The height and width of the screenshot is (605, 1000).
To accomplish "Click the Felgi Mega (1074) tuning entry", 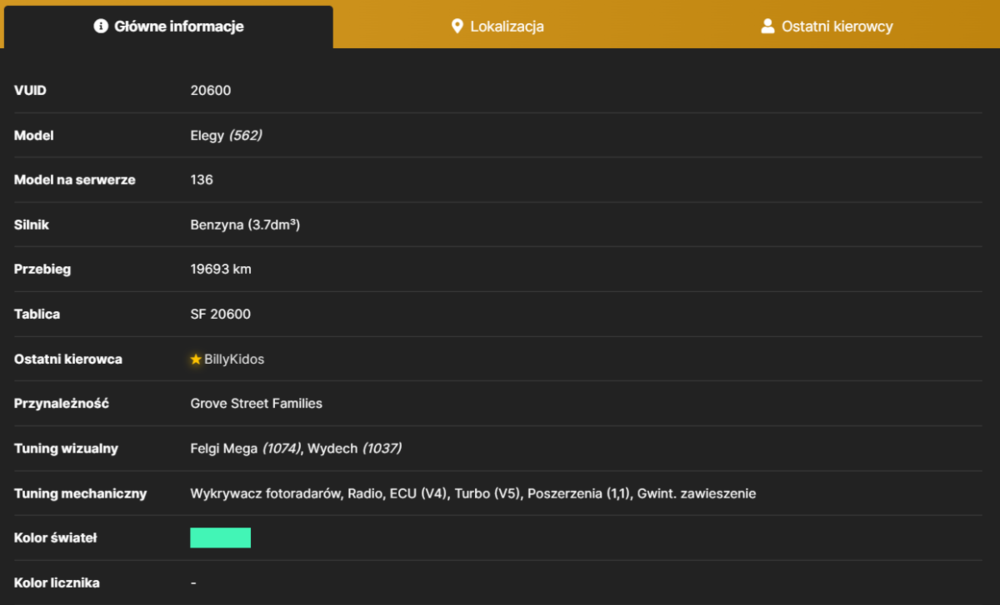I will coord(246,449).
